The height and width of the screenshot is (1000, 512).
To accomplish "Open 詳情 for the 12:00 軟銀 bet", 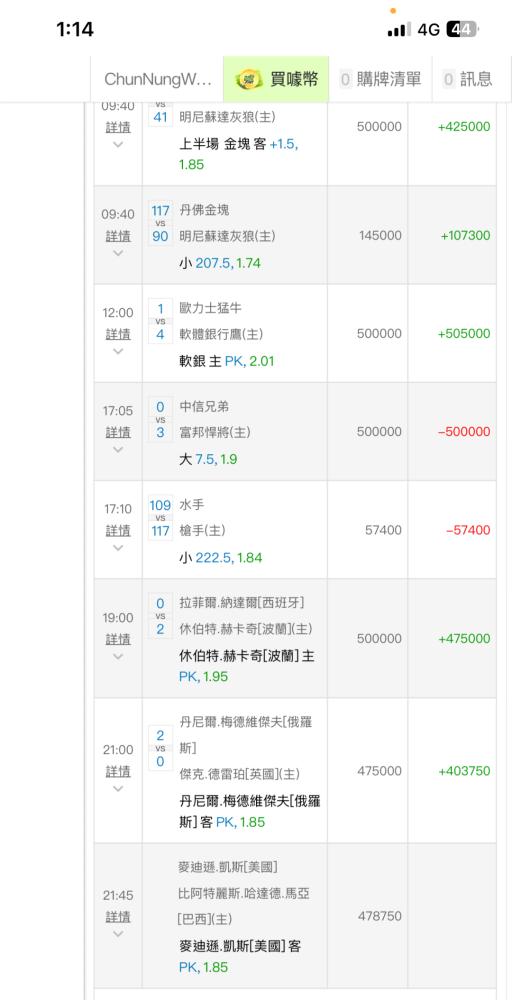I will point(118,334).
